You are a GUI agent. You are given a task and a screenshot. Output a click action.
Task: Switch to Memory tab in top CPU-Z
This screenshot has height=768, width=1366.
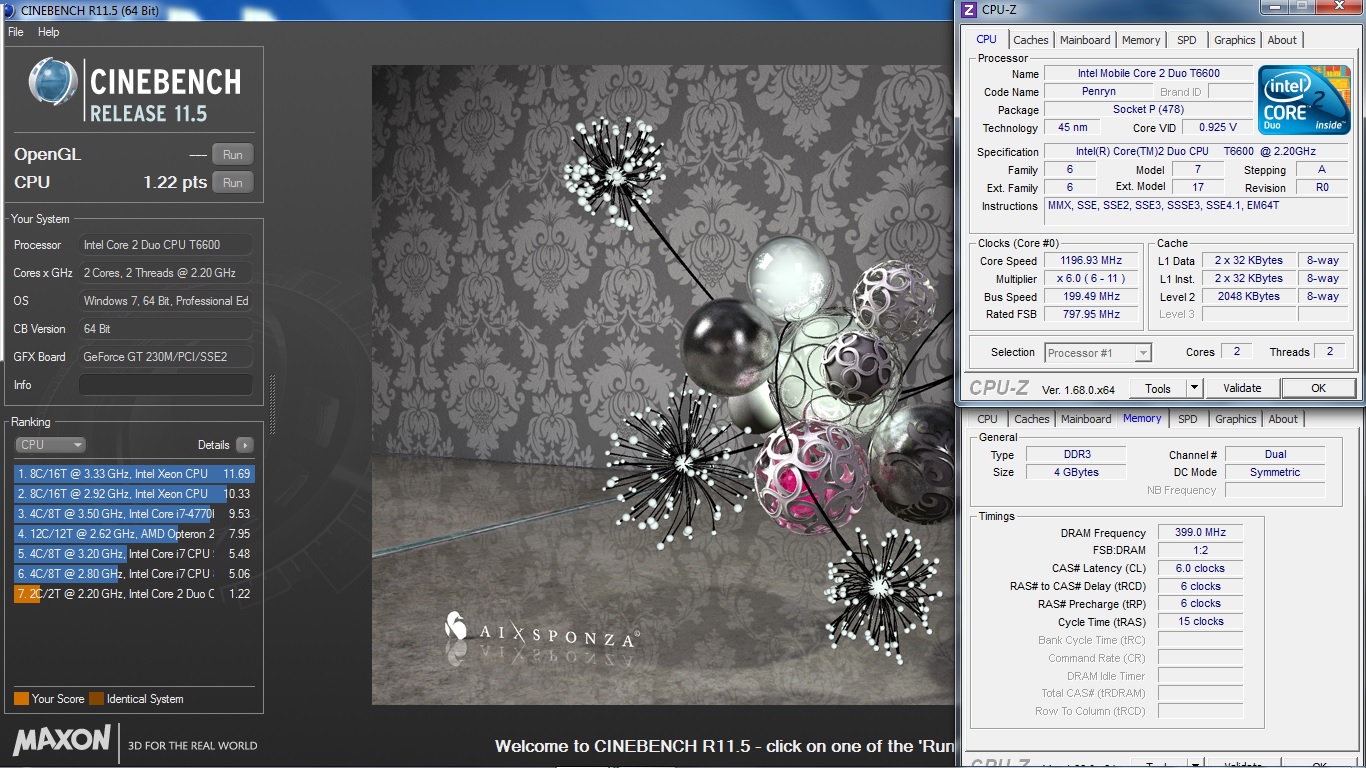[1141, 40]
